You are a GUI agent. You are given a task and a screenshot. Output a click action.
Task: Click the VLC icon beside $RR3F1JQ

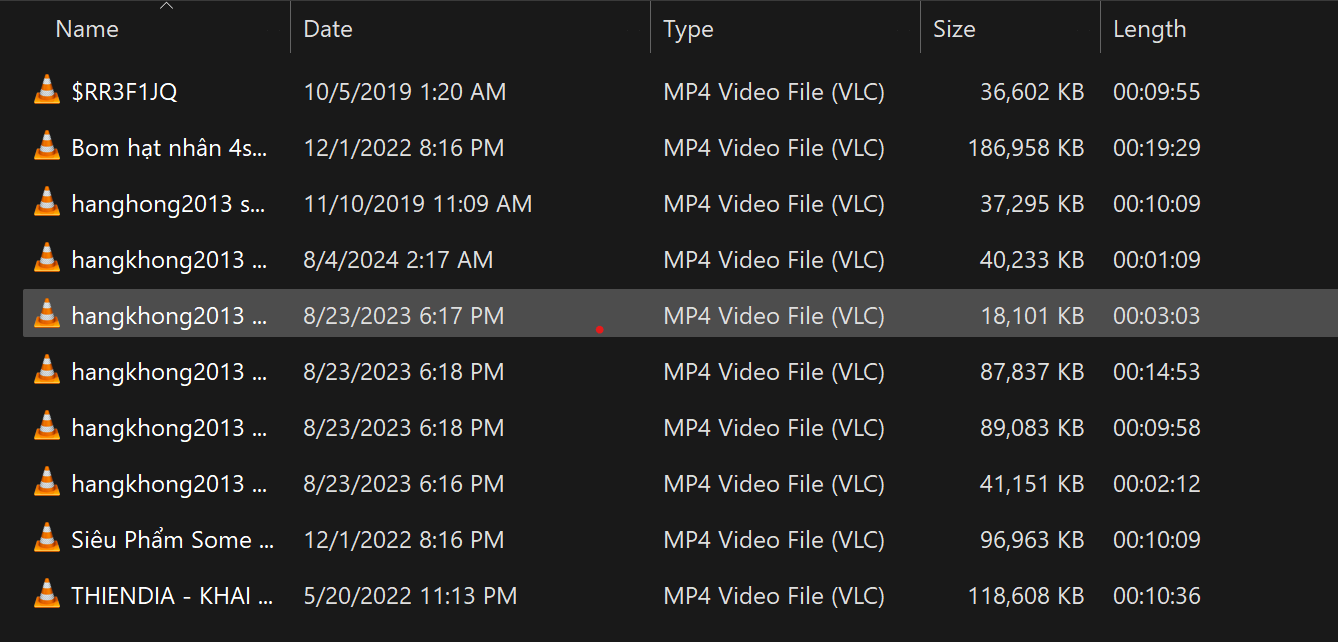click(46, 91)
